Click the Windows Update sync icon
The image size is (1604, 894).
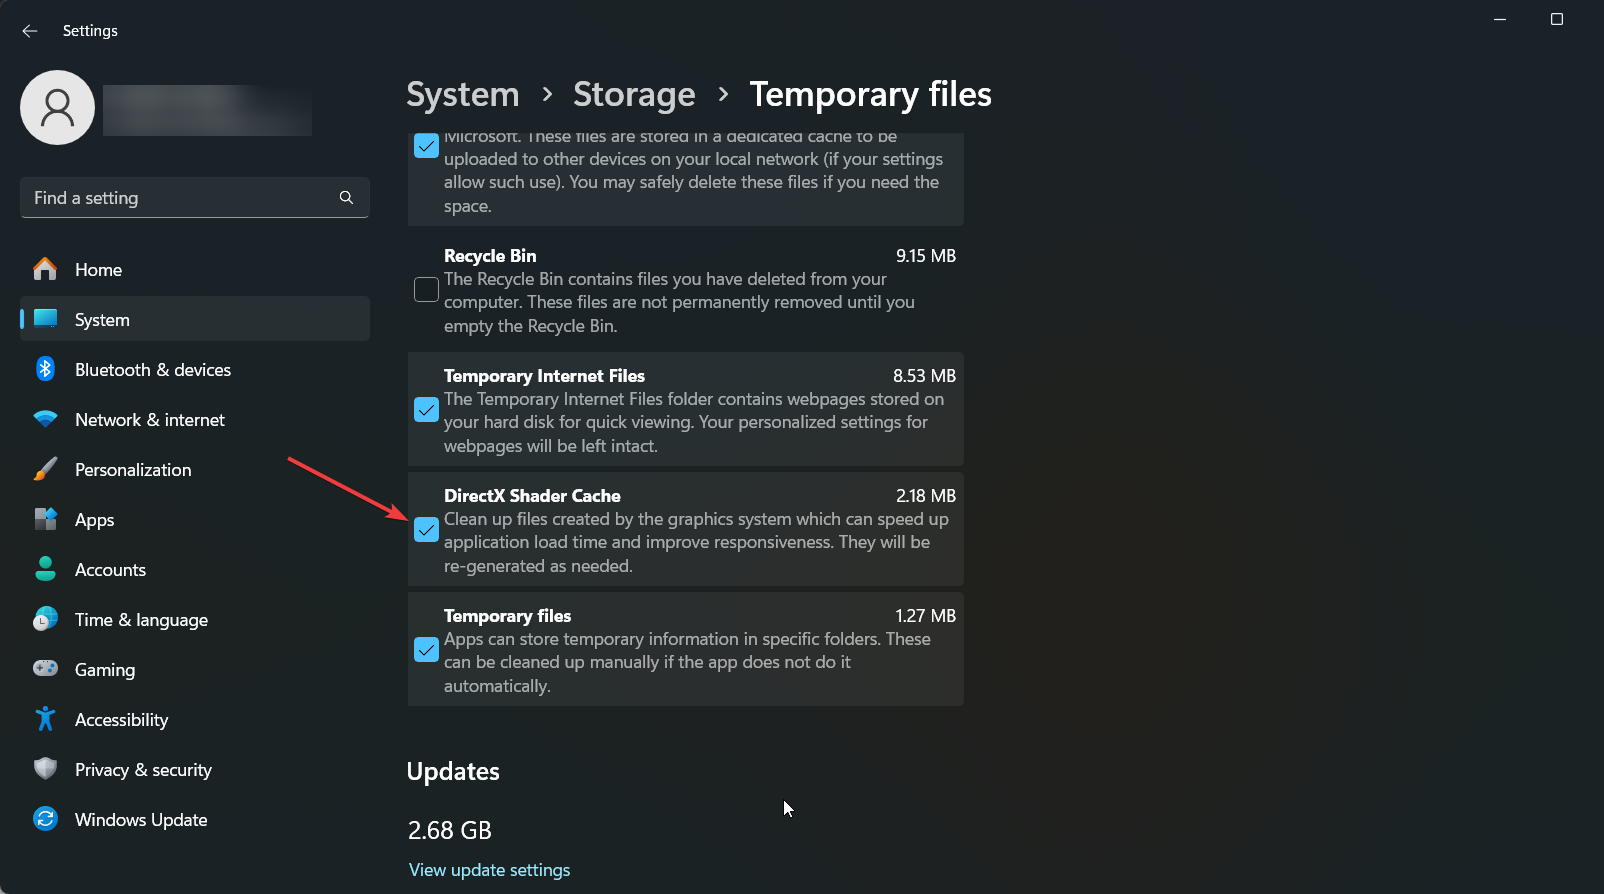[45, 819]
